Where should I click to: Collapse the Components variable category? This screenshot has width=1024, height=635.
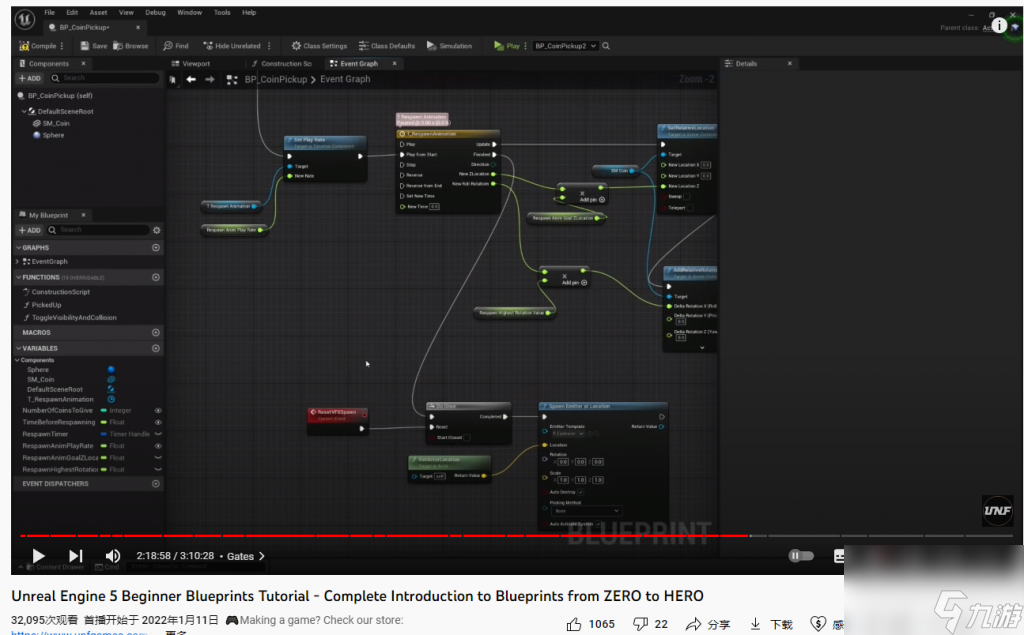(x=18, y=360)
